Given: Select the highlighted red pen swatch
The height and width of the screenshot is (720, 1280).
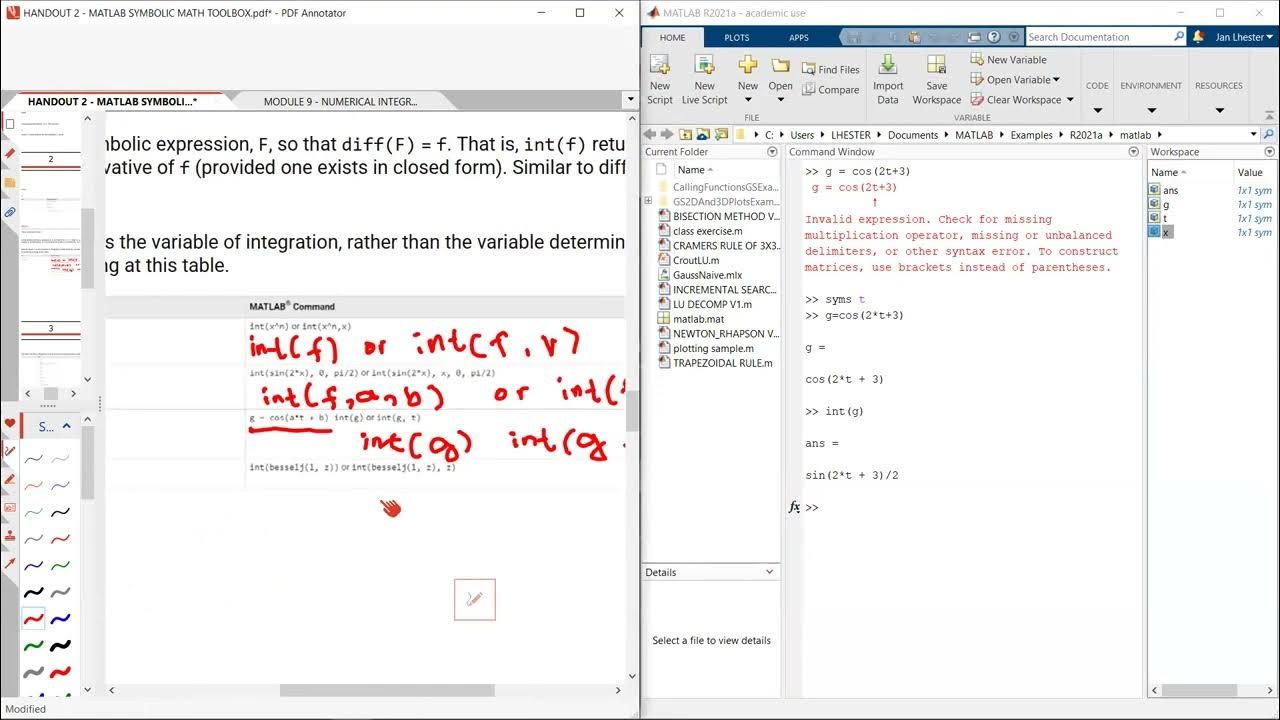Looking at the screenshot, I should (x=34, y=620).
